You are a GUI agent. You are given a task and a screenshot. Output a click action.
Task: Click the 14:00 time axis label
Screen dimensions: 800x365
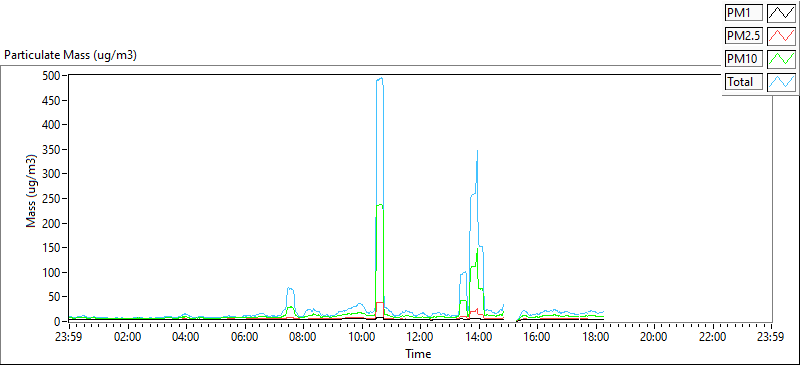pyautogui.click(x=479, y=336)
